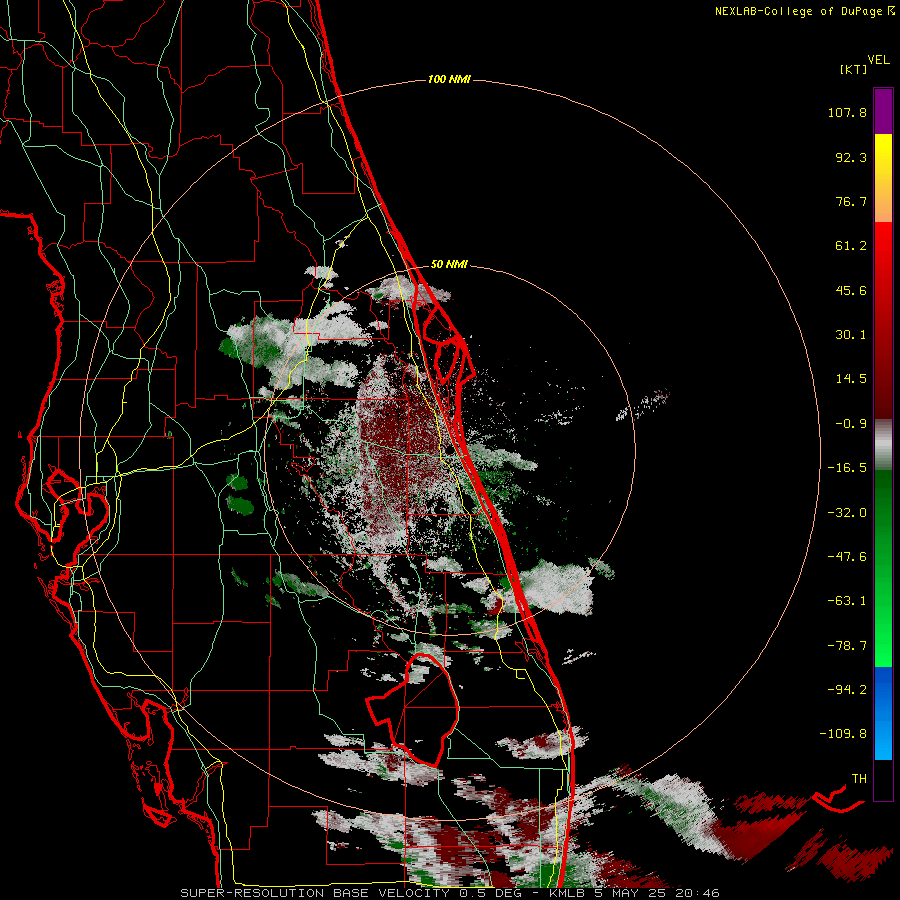Click the purple segment atop color bar
Viewport: 900px width, 900px height.
[x=883, y=111]
